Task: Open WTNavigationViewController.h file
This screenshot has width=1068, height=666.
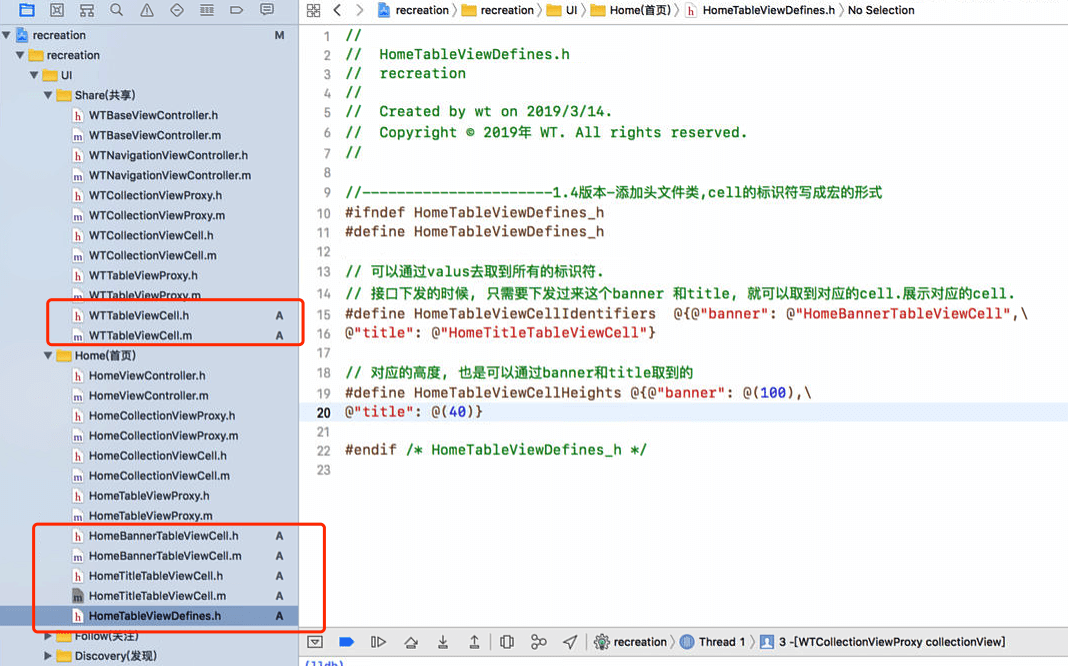Action: (168, 155)
